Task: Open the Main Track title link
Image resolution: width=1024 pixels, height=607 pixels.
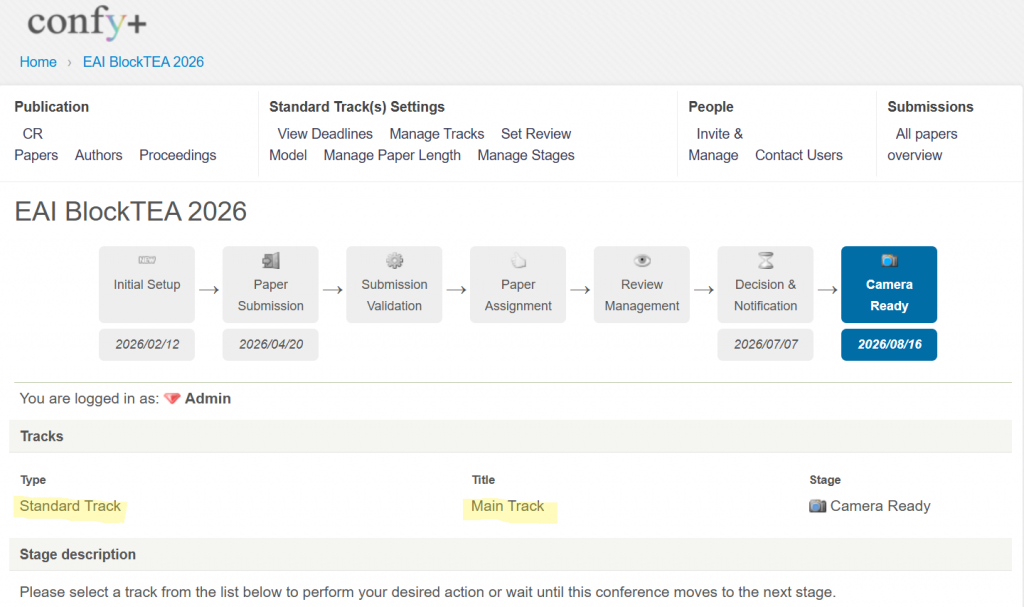Action: [x=507, y=506]
